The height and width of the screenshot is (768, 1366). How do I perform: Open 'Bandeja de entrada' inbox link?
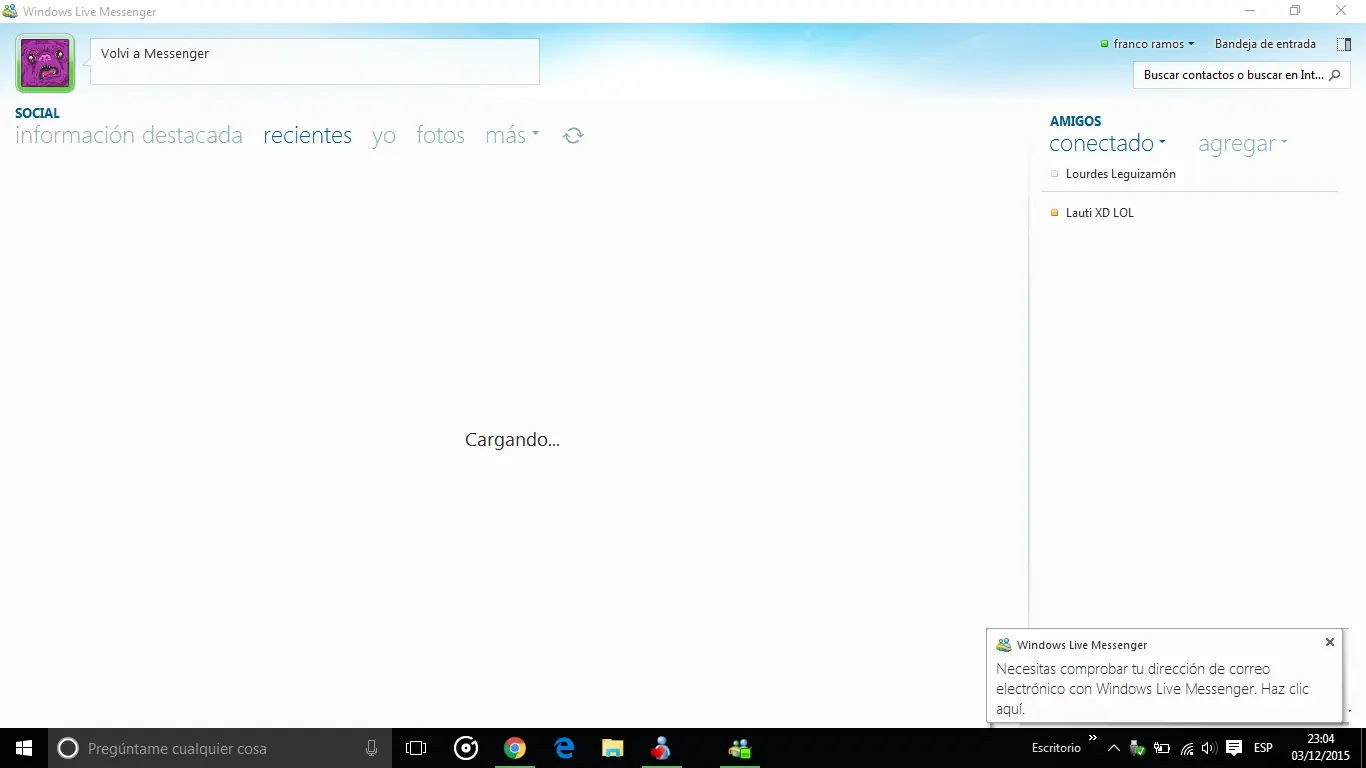pos(1265,44)
